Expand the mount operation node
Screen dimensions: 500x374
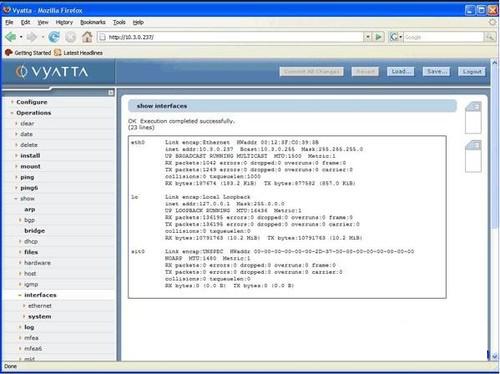[x=16, y=166]
